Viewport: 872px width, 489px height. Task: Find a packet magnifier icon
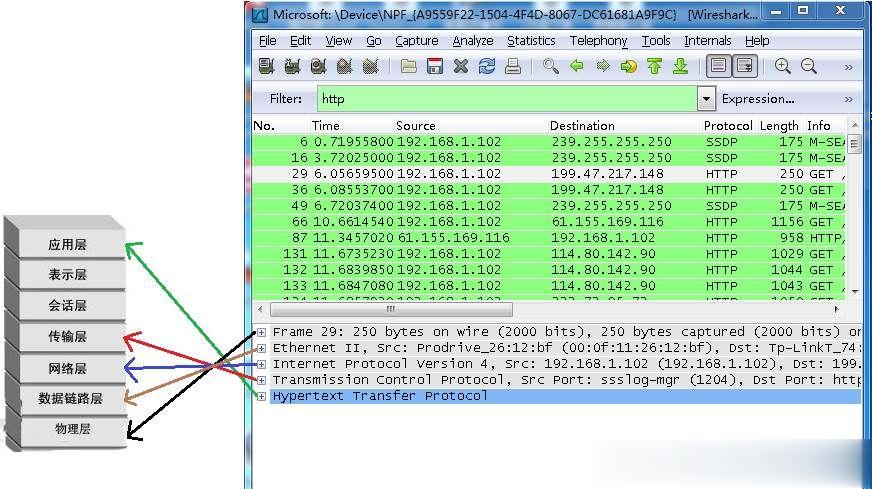(x=551, y=66)
